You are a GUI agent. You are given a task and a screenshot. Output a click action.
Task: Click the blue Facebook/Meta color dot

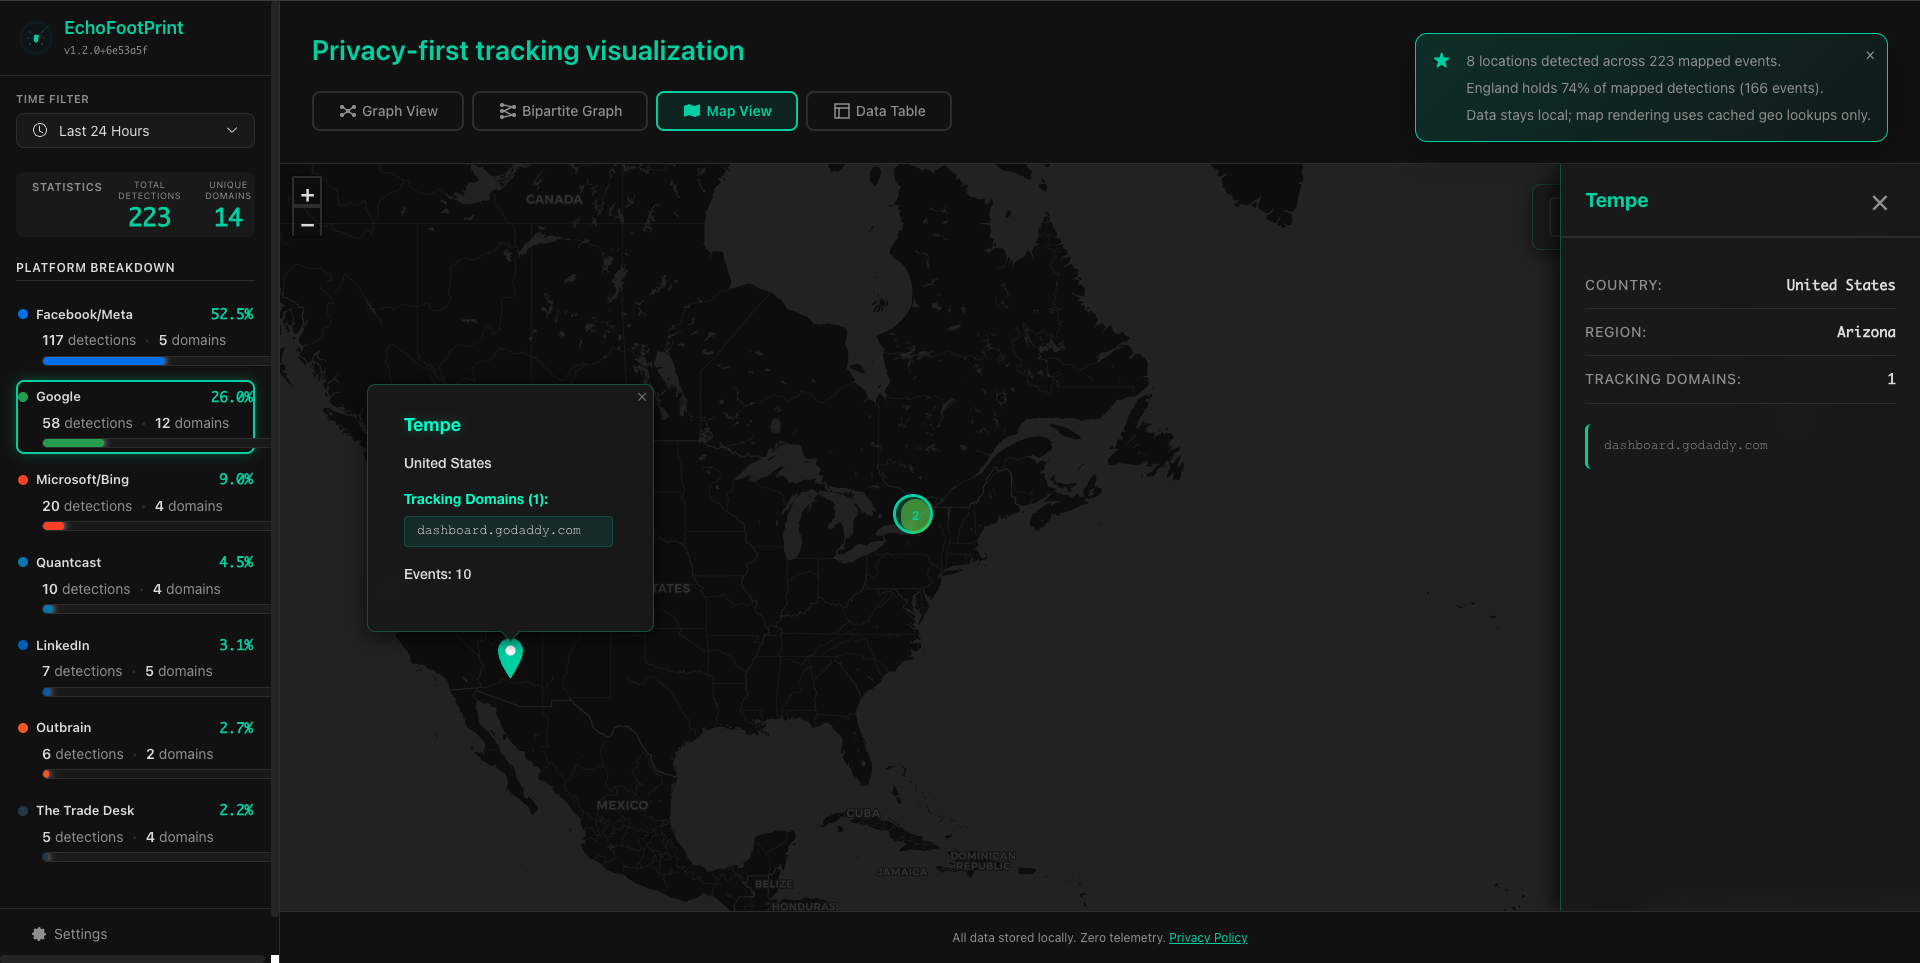(x=24, y=314)
